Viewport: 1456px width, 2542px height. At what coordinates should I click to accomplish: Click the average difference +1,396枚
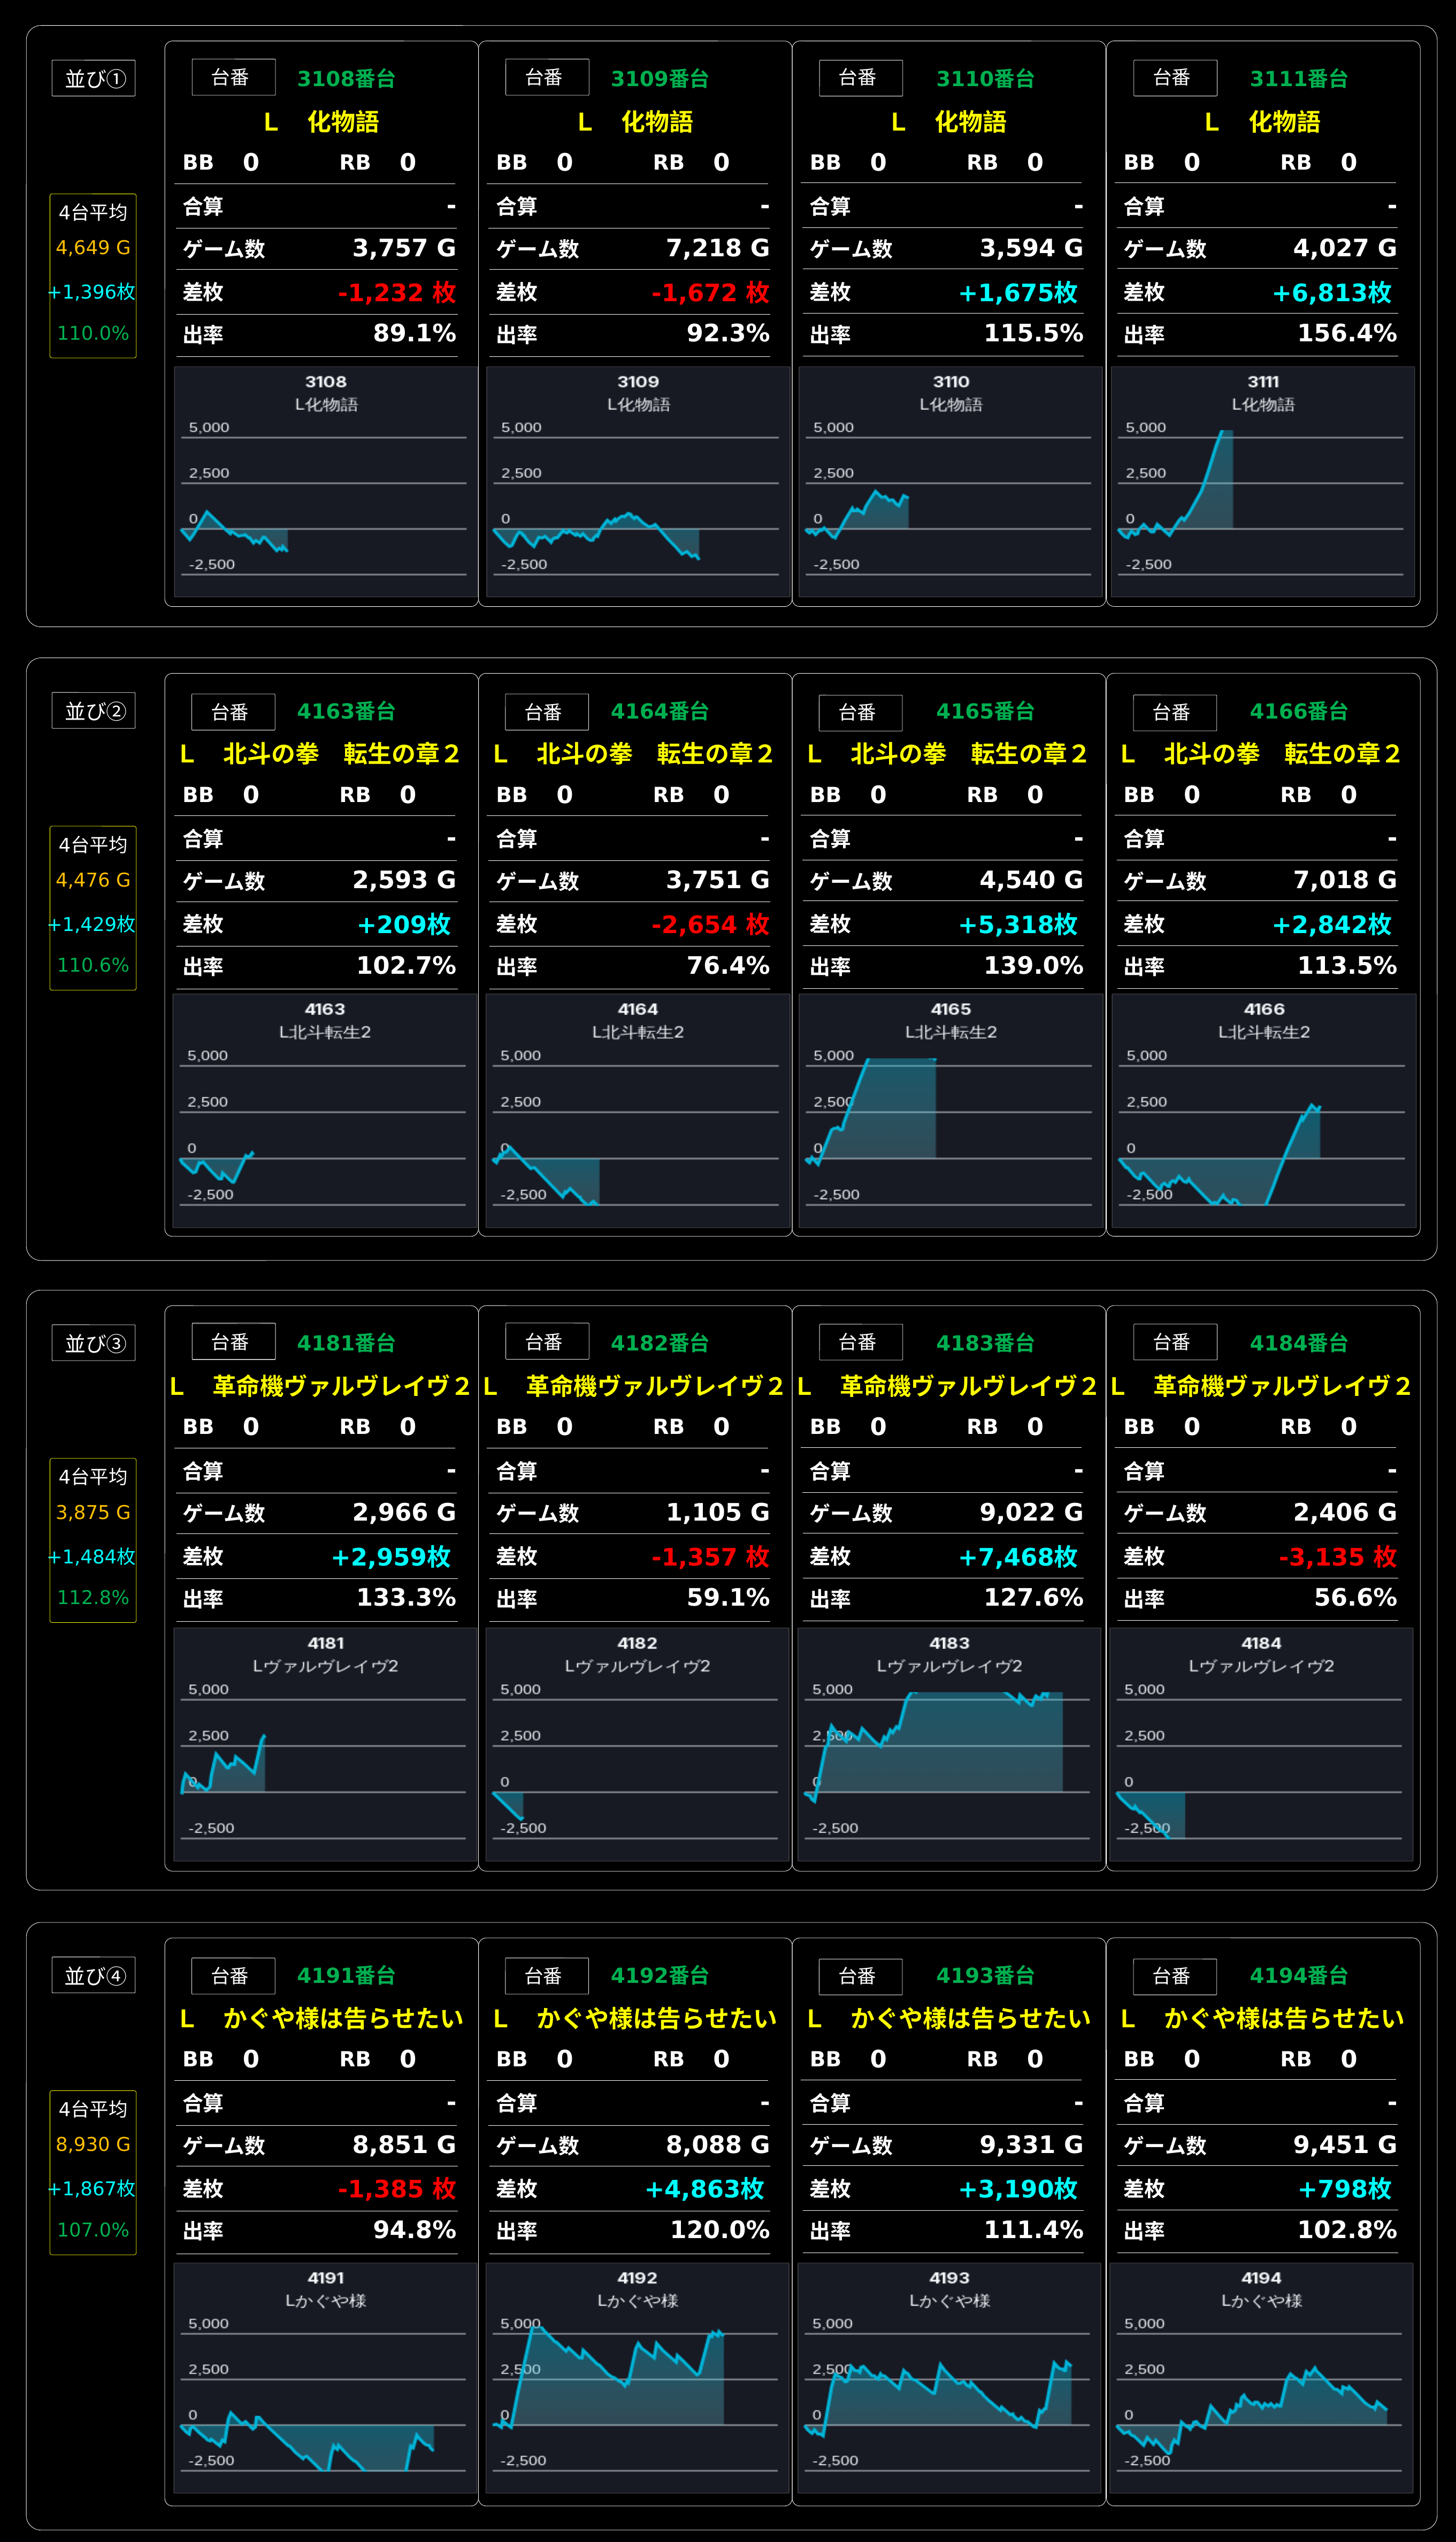92,292
